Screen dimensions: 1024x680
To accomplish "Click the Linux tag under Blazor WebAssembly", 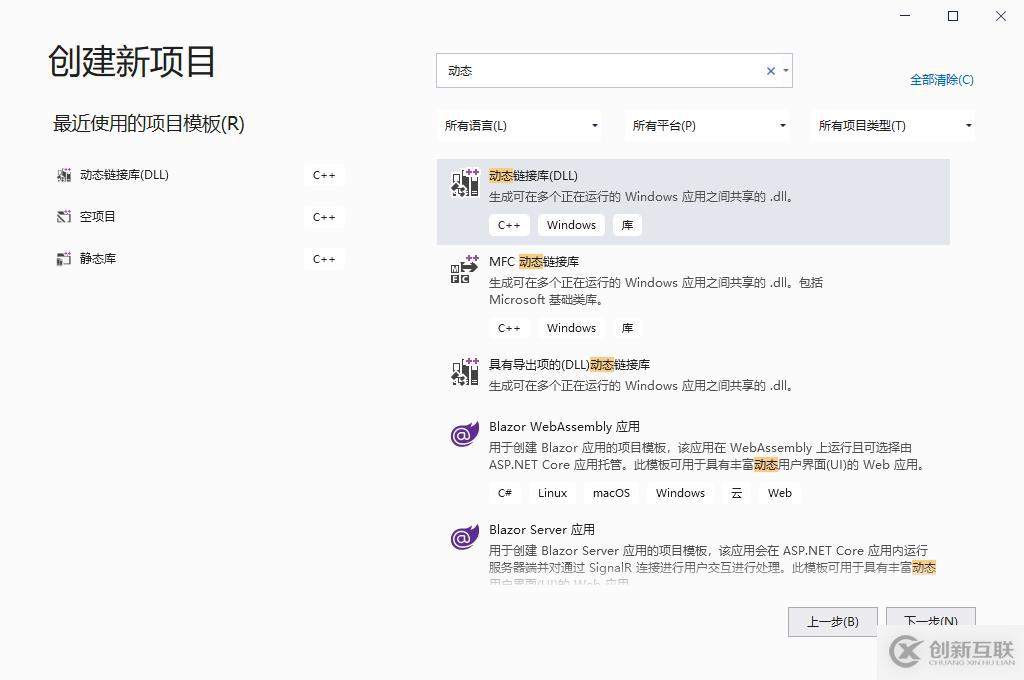I will pos(552,493).
